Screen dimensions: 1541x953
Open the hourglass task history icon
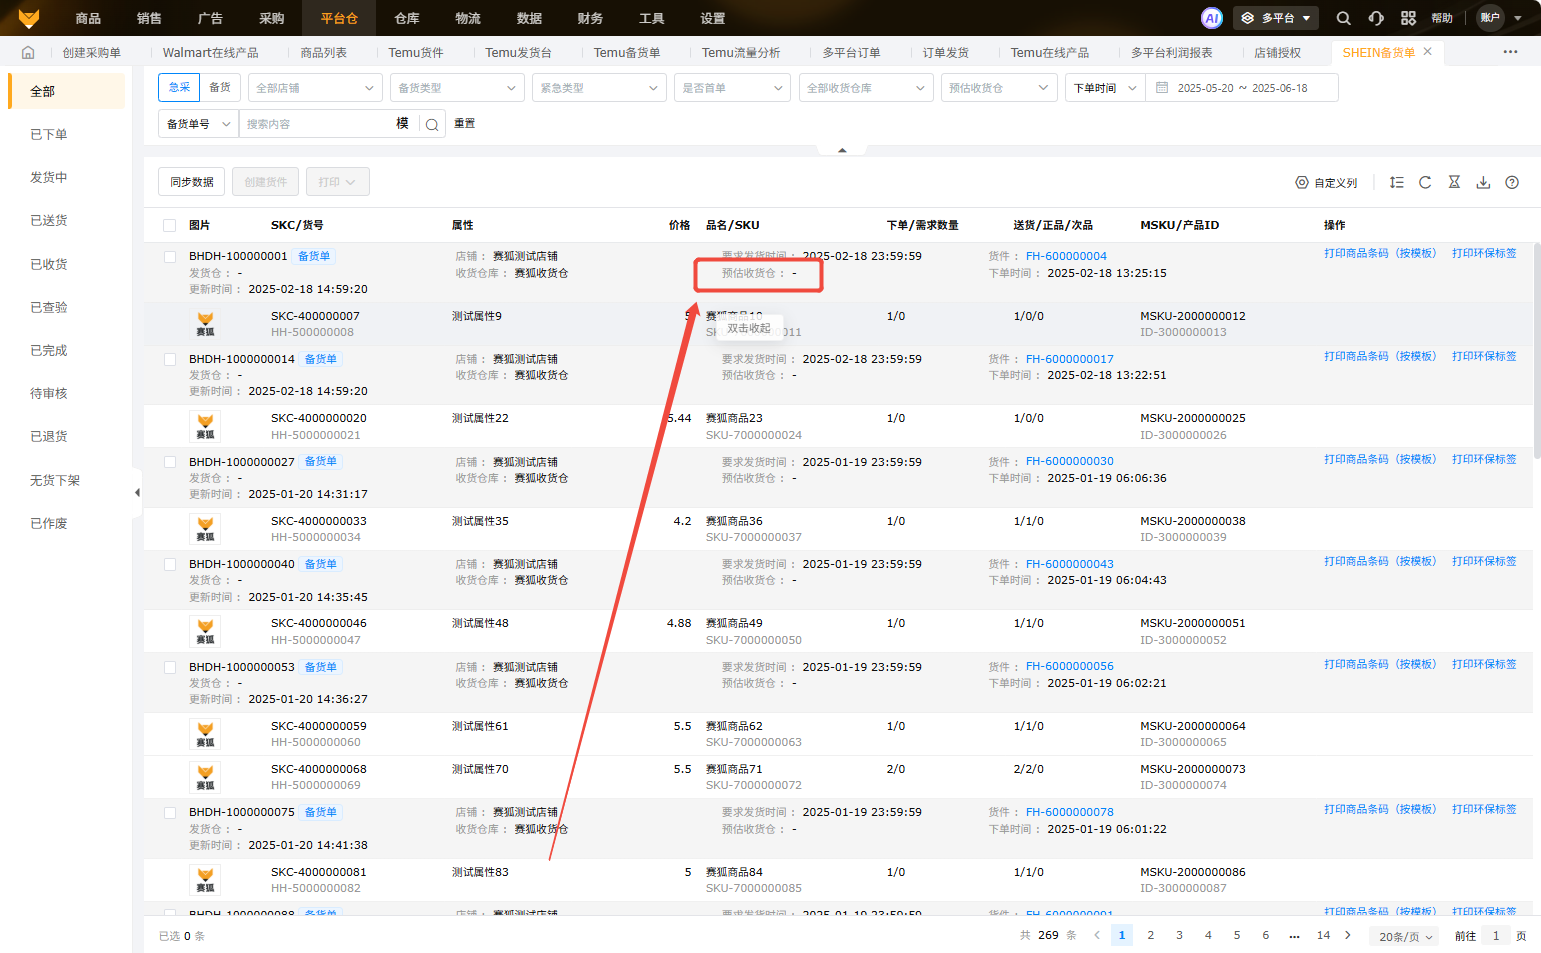[1454, 182]
